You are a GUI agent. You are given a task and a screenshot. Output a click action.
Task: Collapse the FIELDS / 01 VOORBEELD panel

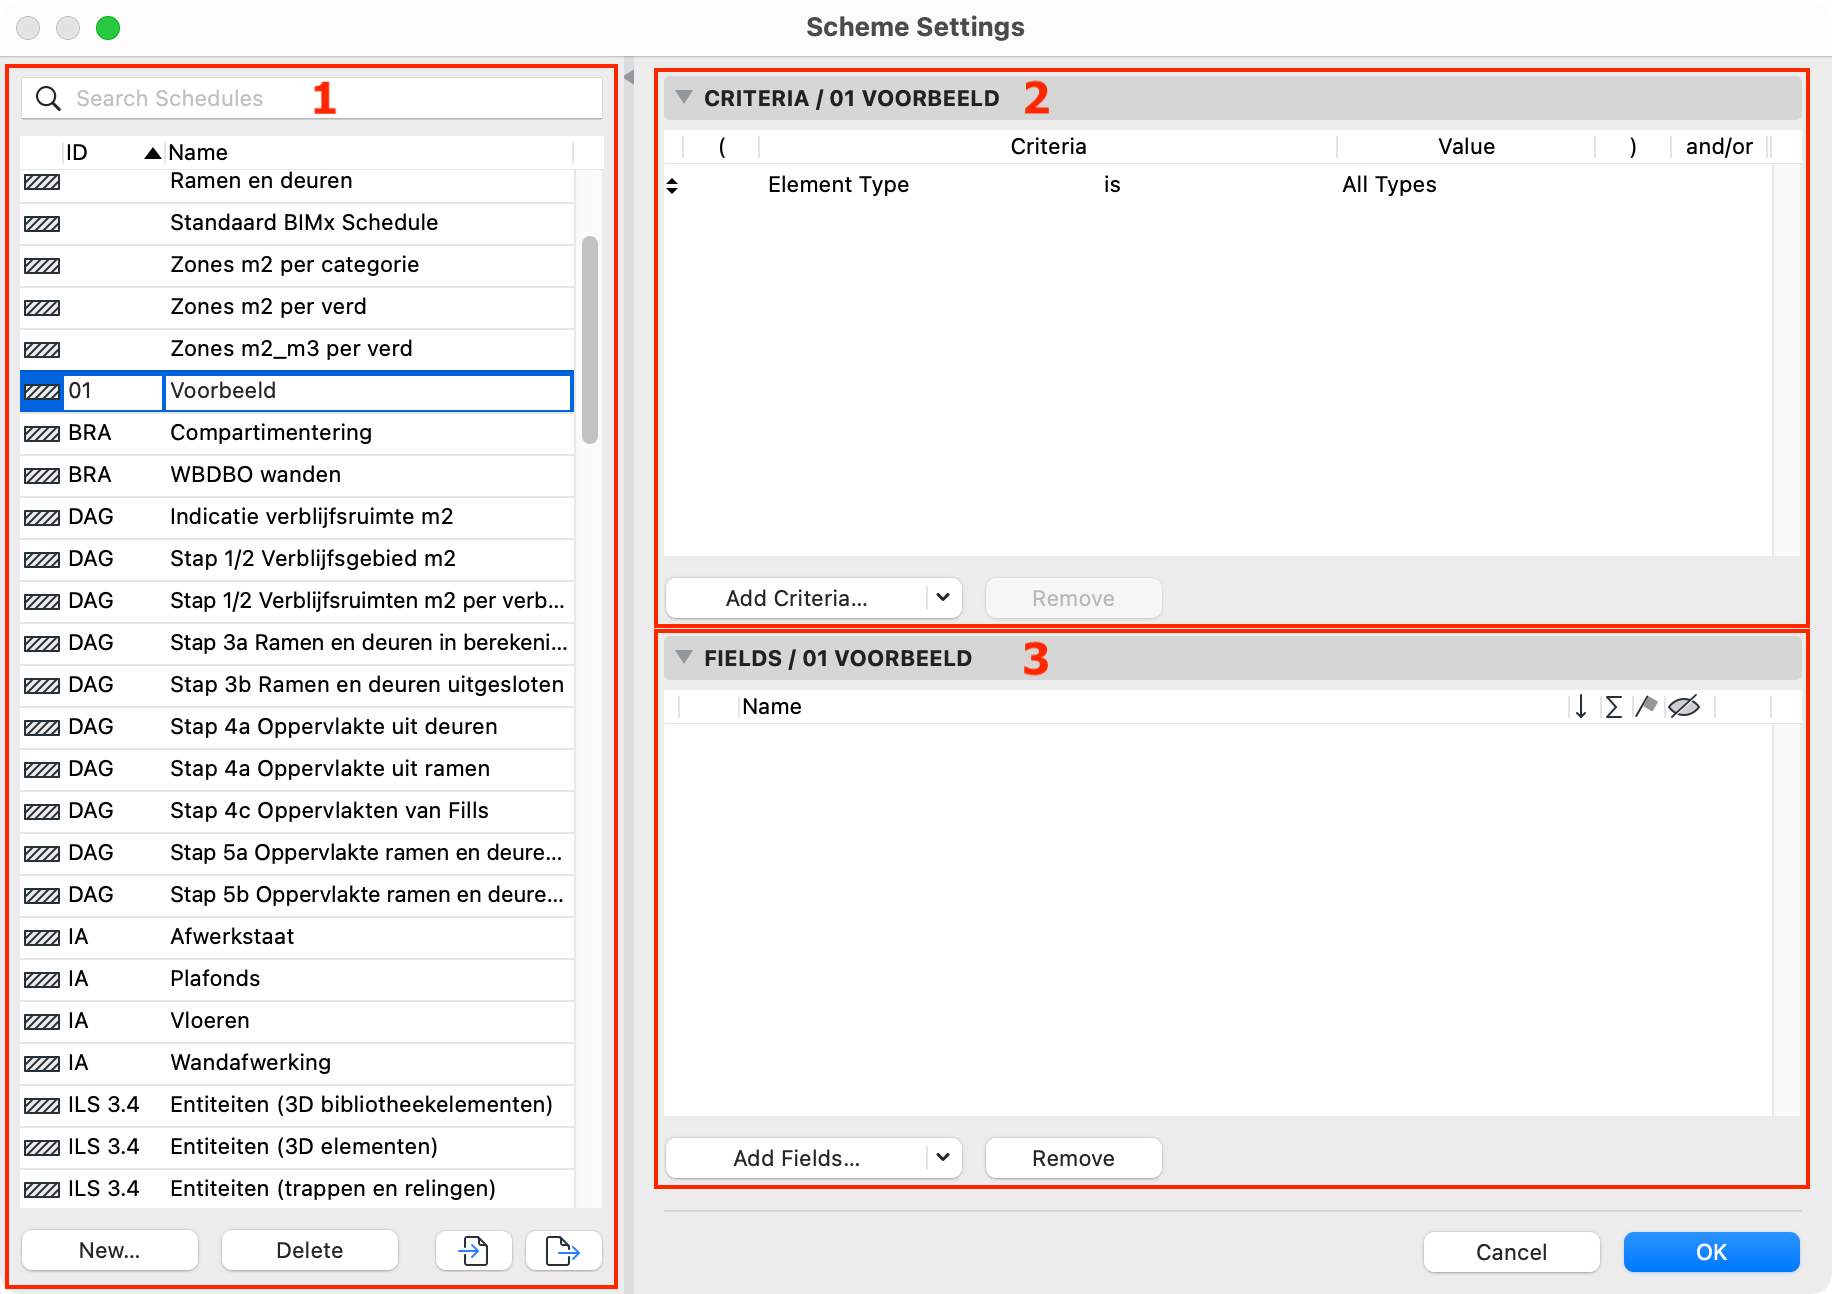coord(684,657)
